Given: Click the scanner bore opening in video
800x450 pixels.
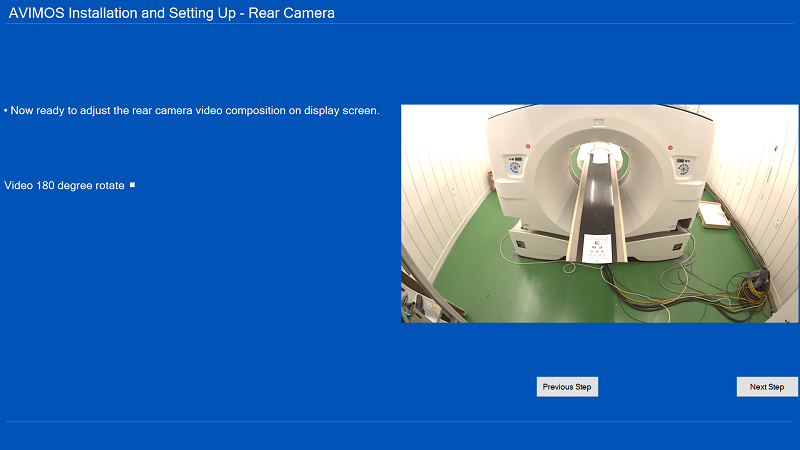Looking at the screenshot, I should click(x=599, y=155).
